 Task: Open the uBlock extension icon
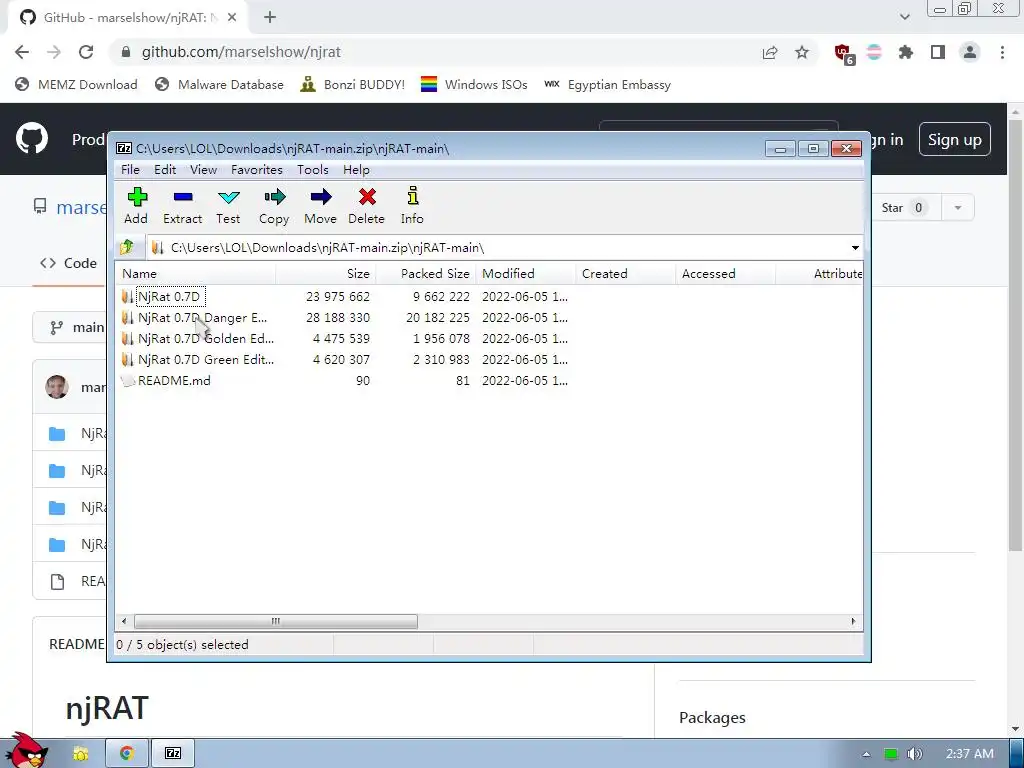coord(844,54)
